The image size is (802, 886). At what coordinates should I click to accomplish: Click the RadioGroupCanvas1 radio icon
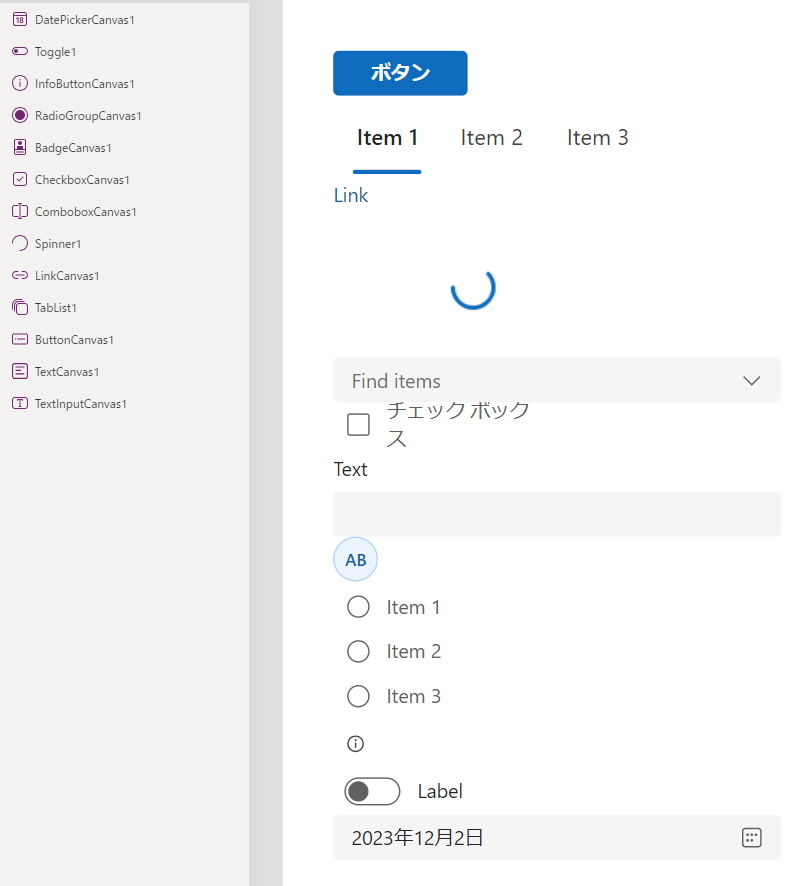click(x=20, y=115)
